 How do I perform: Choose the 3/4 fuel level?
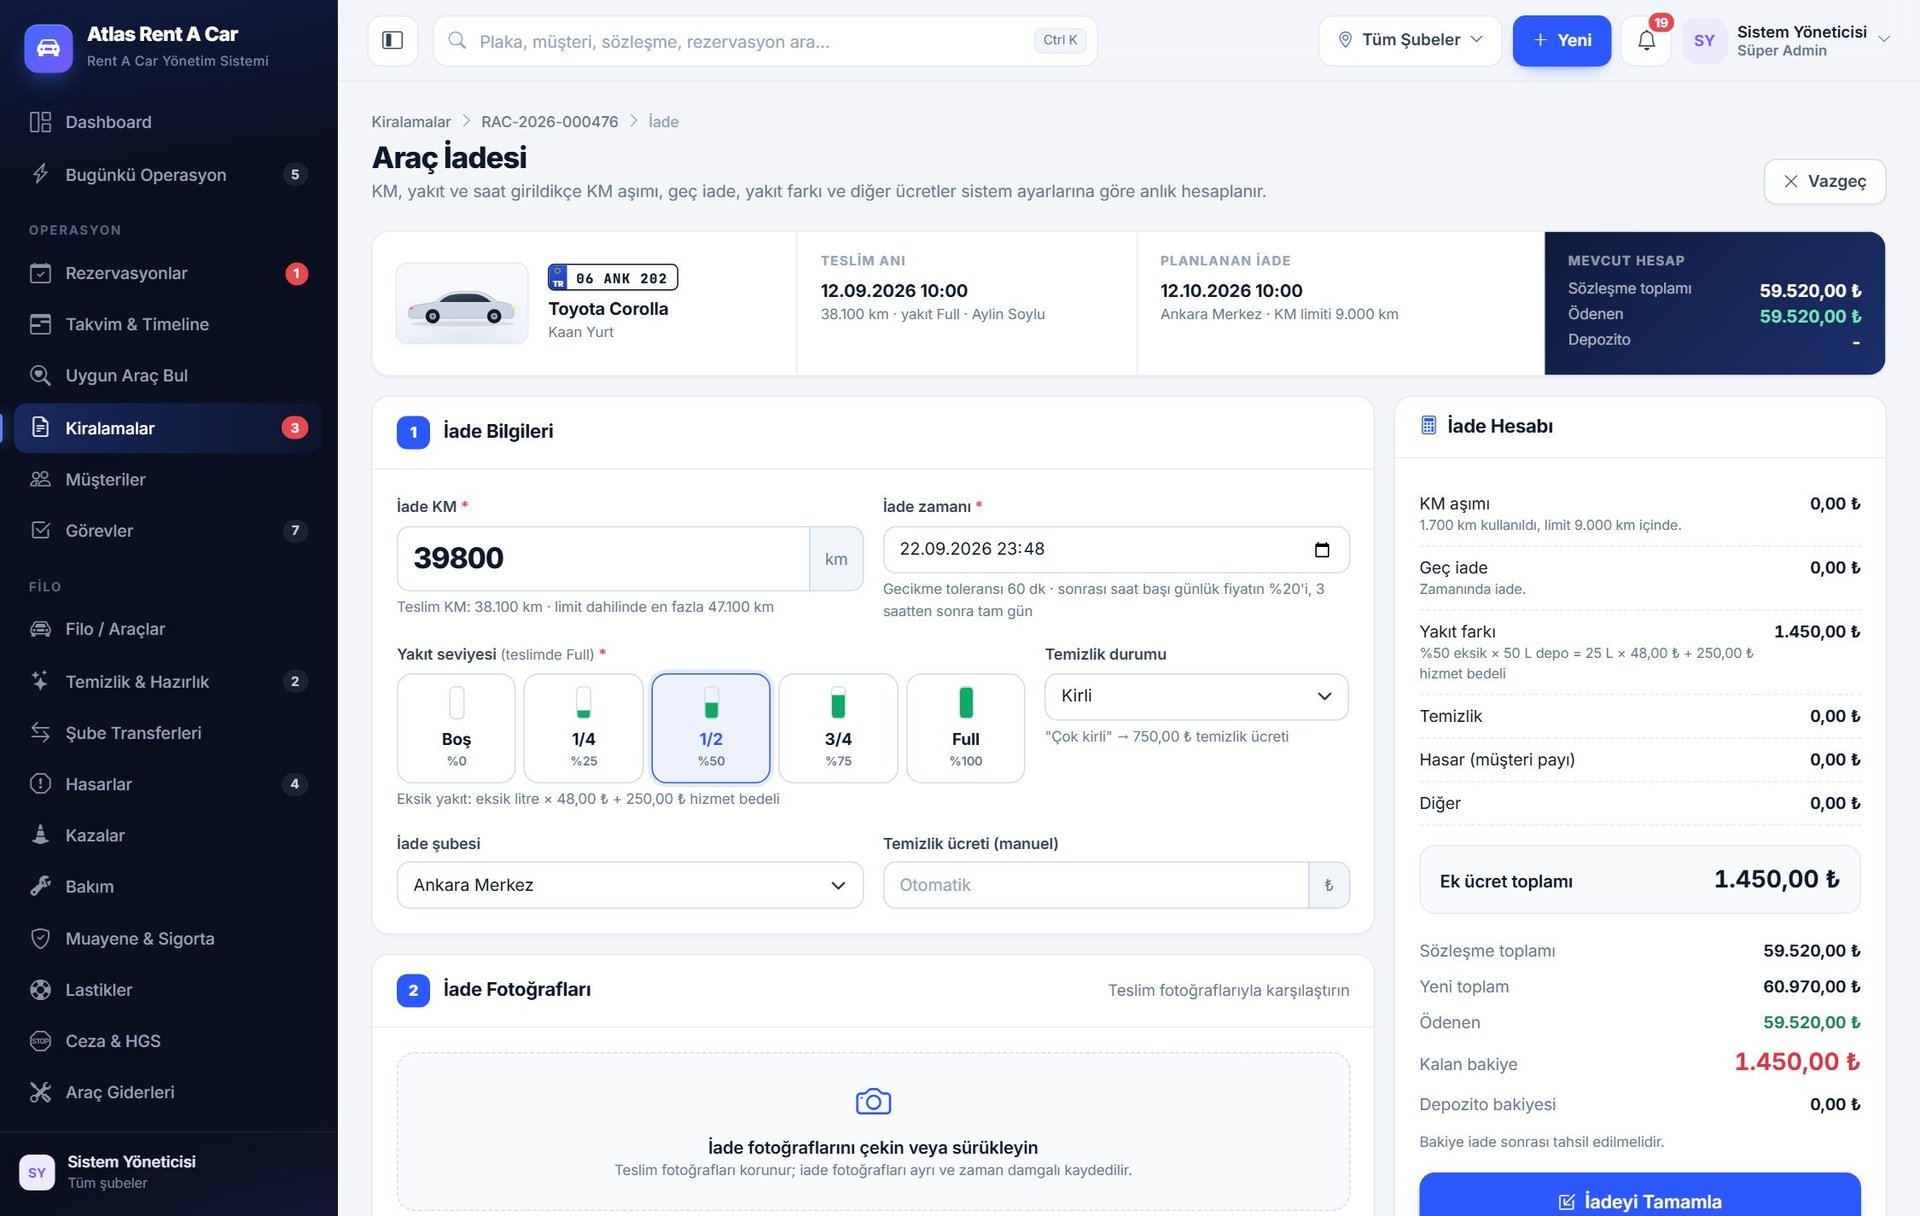[x=838, y=727]
